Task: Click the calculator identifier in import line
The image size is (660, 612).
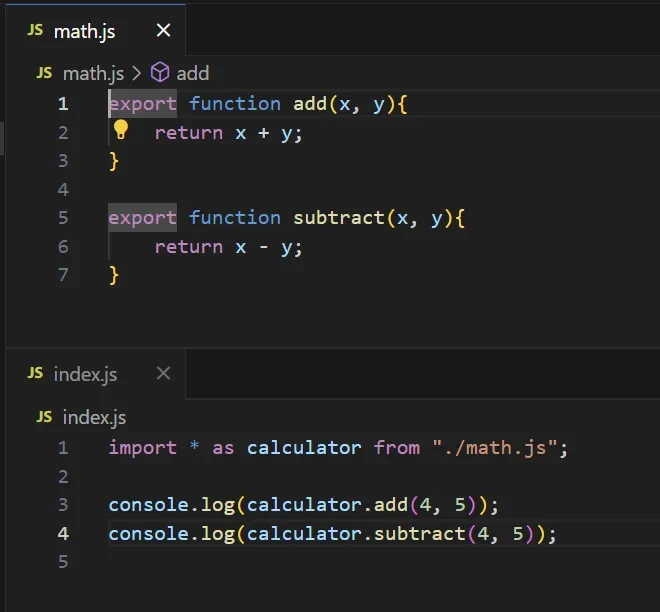Action: pyautogui.click(x=304, y=447)
